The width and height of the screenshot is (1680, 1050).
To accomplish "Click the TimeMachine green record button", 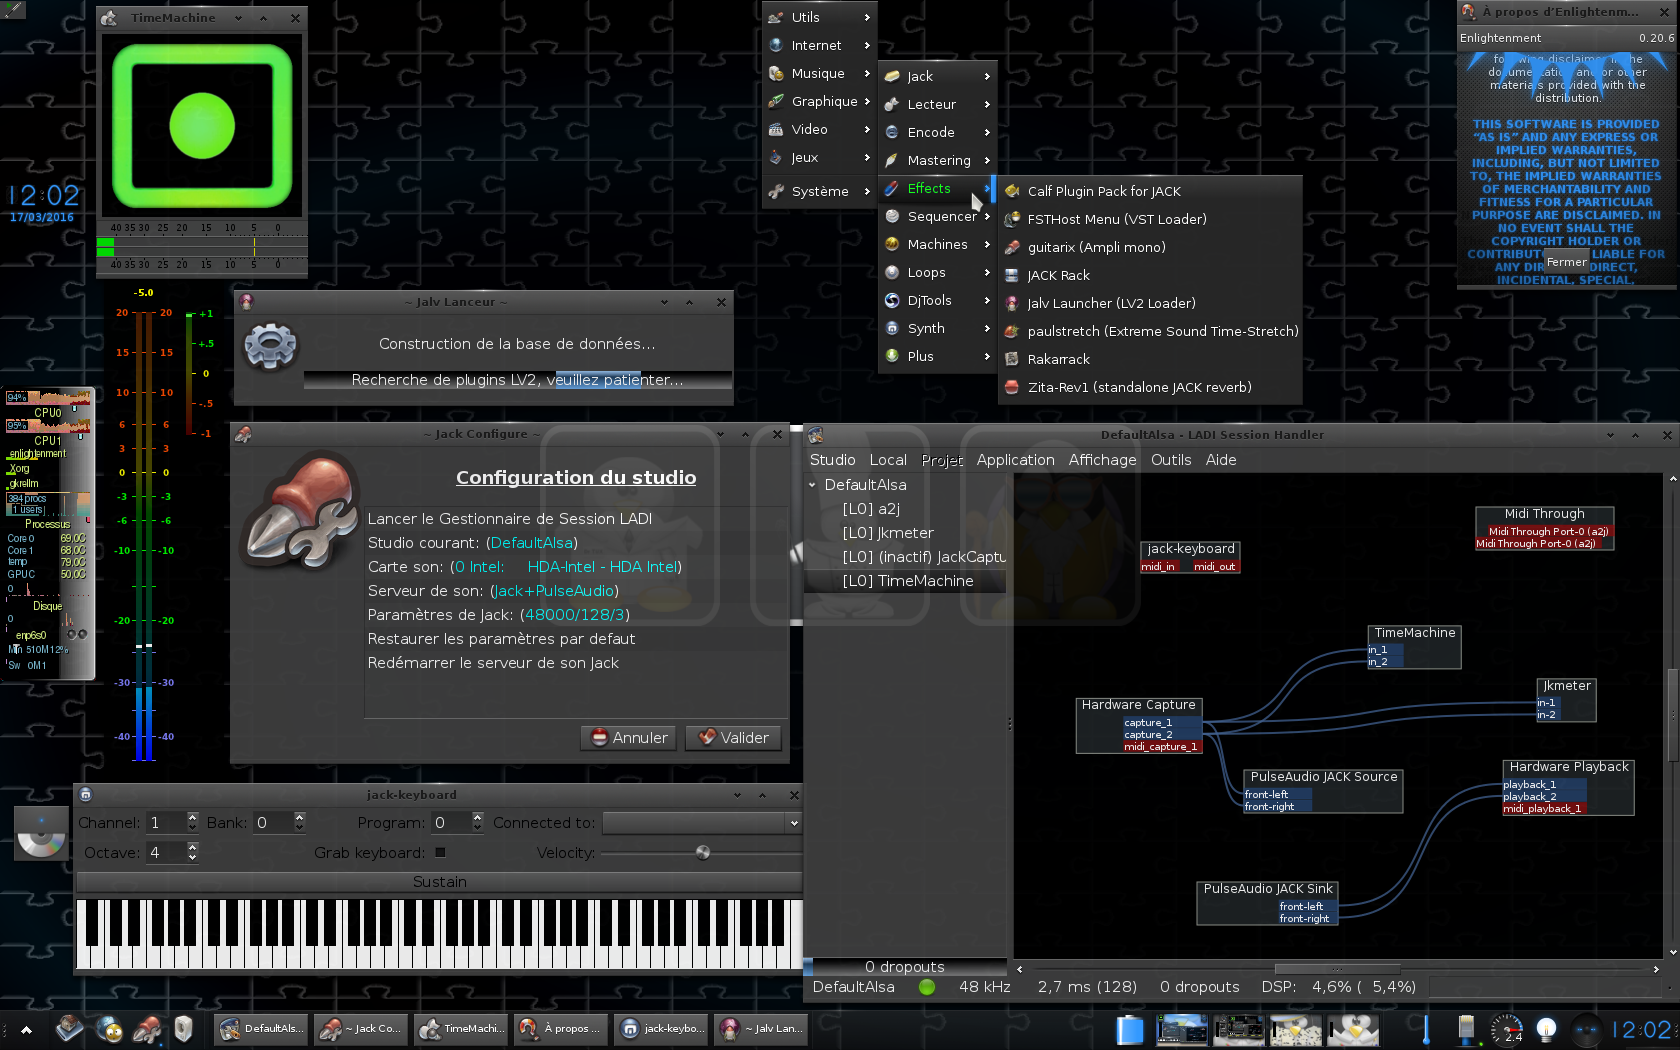I will click(202, 126).
